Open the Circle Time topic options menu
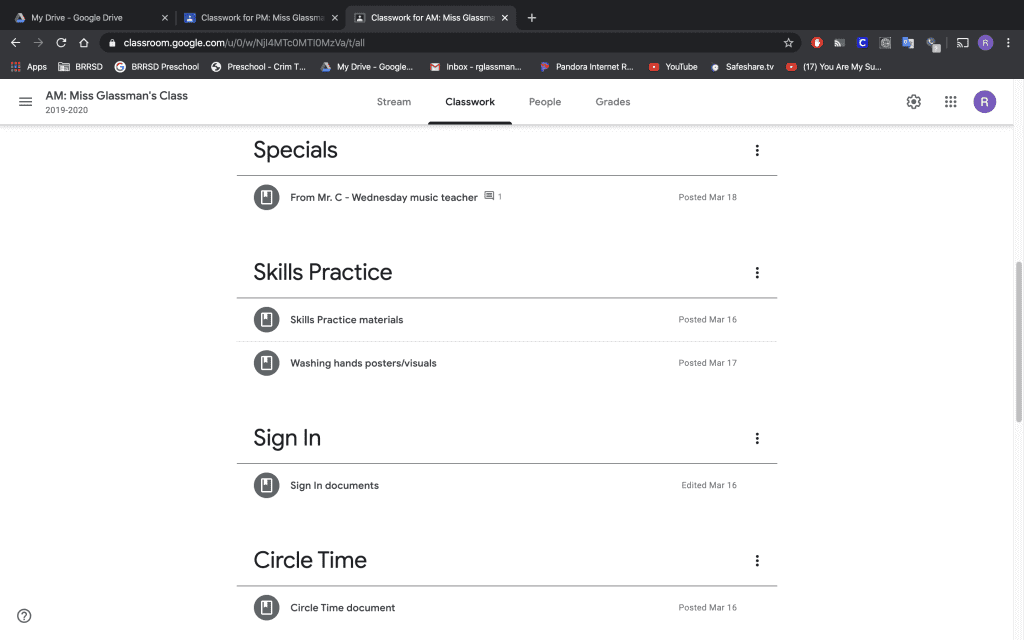Screen dimensions: 1024x640 tap(757, 560)
